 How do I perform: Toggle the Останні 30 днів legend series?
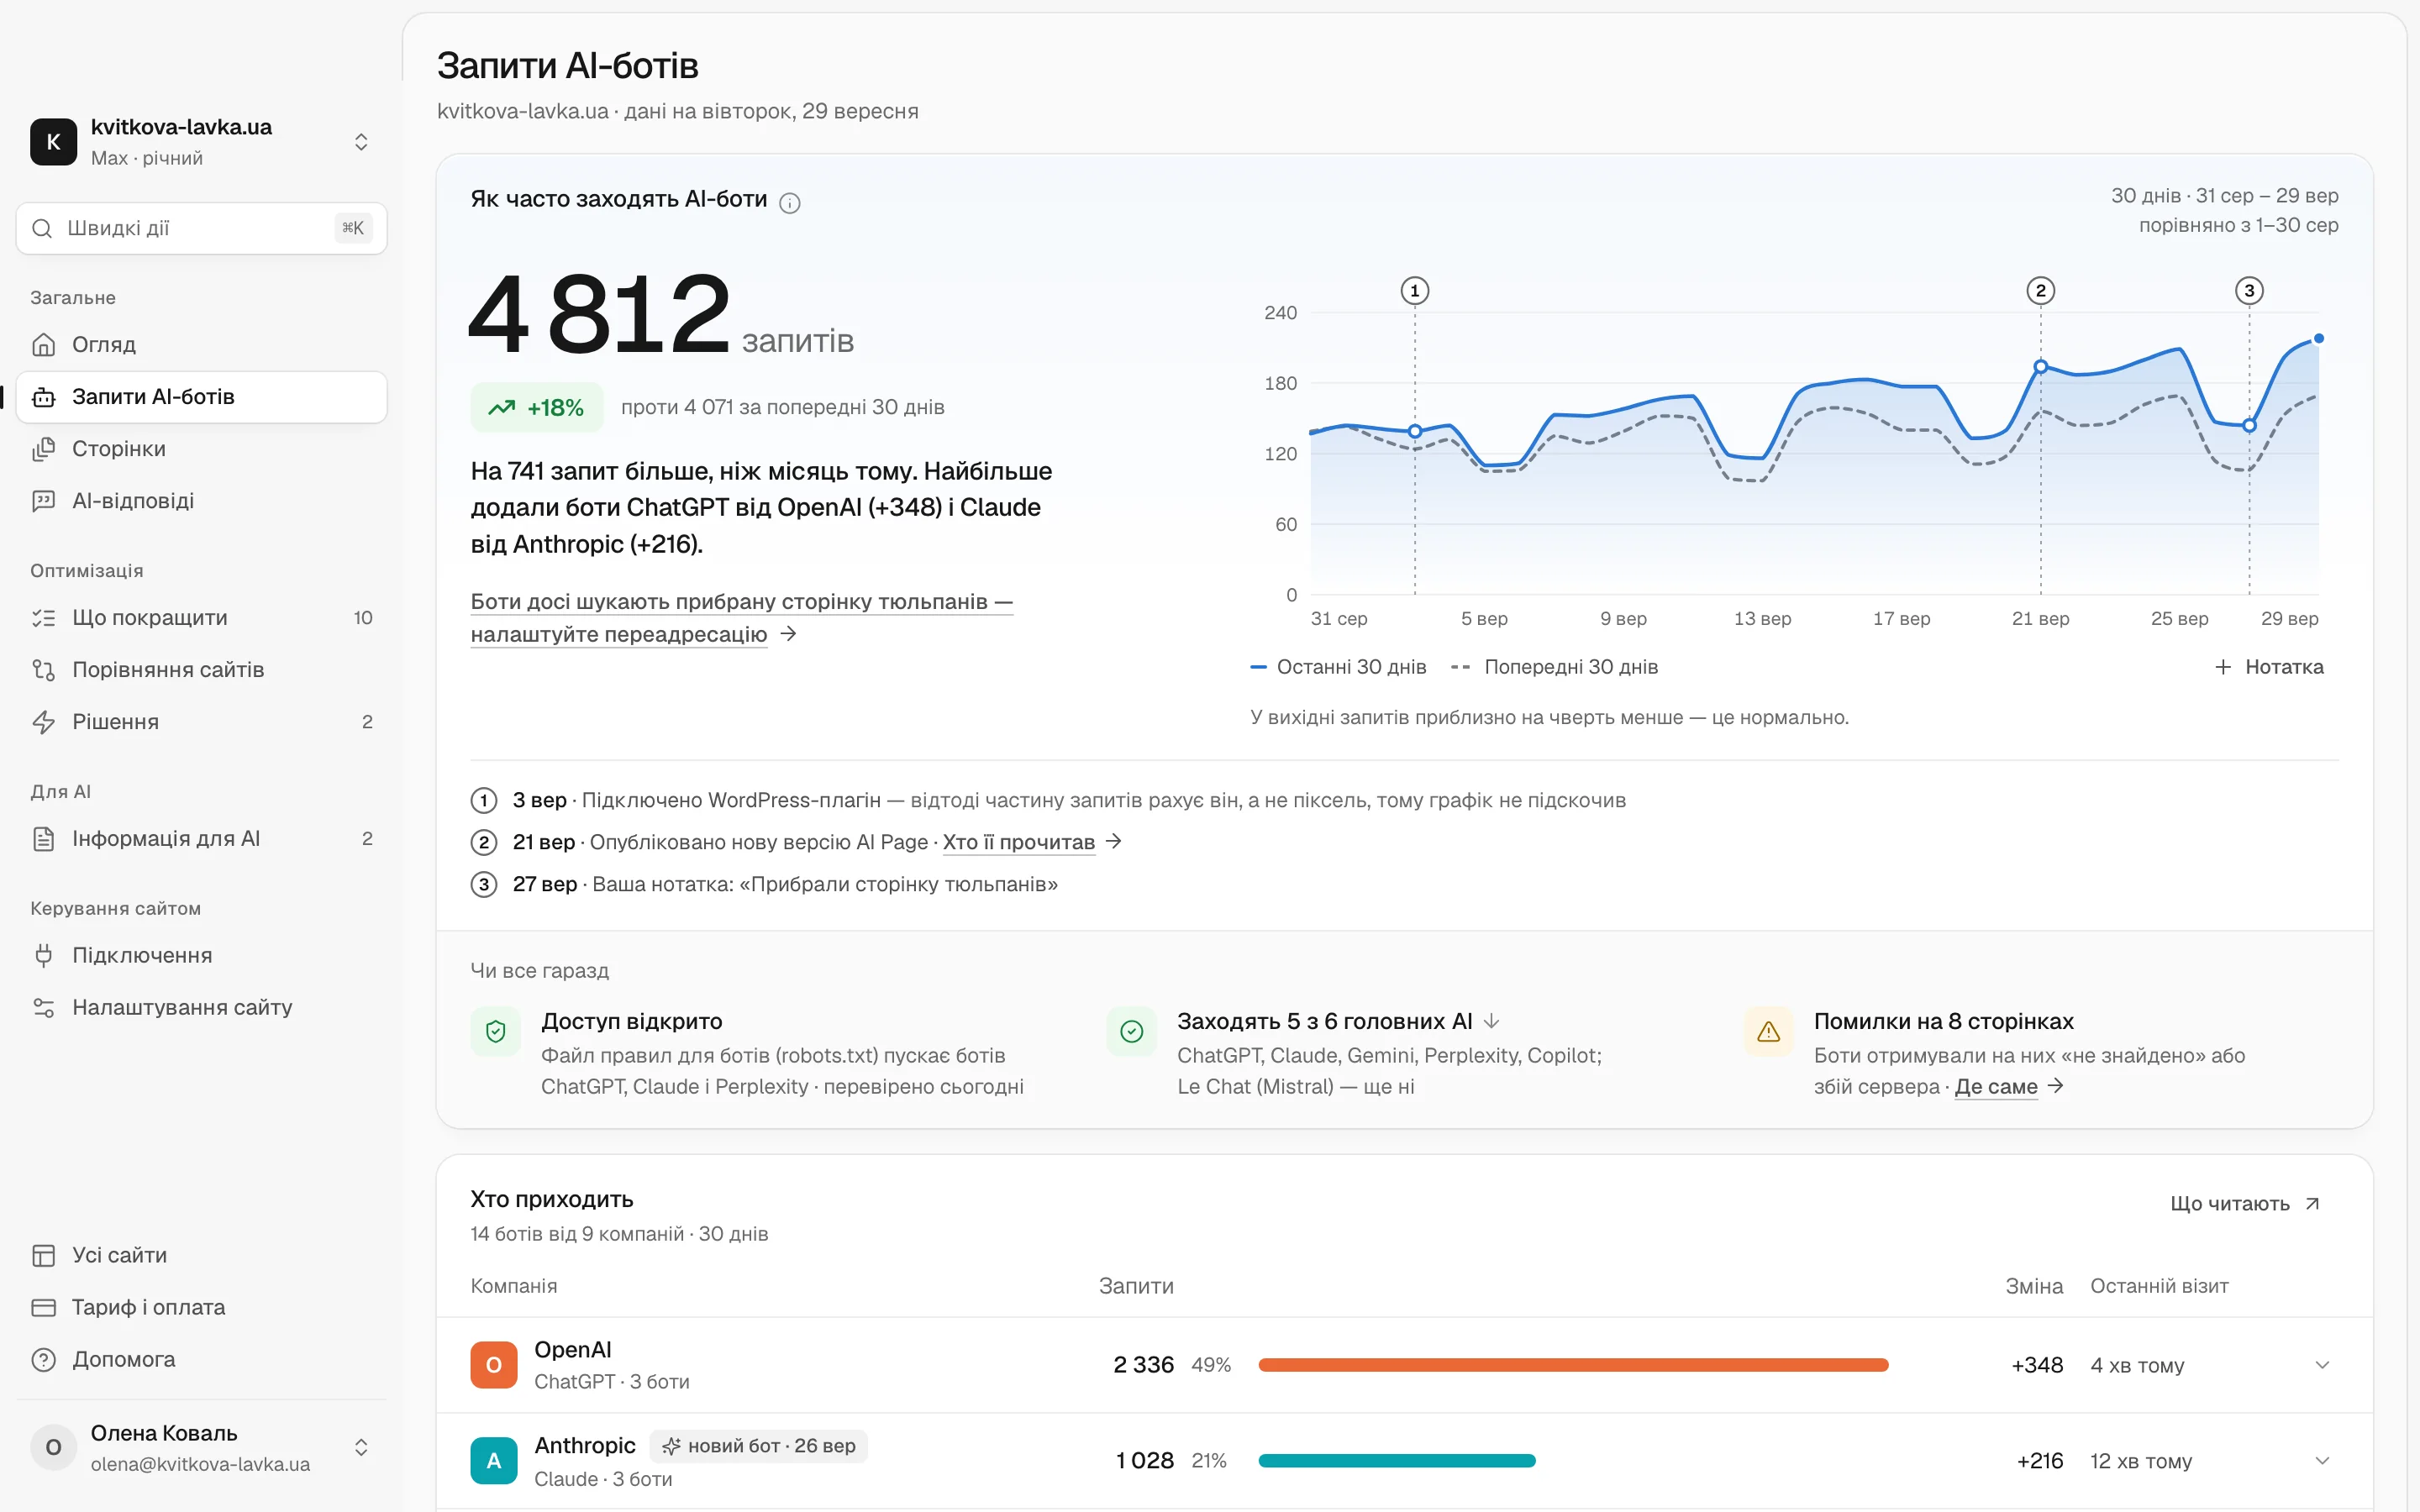[x=1339, y=667]
